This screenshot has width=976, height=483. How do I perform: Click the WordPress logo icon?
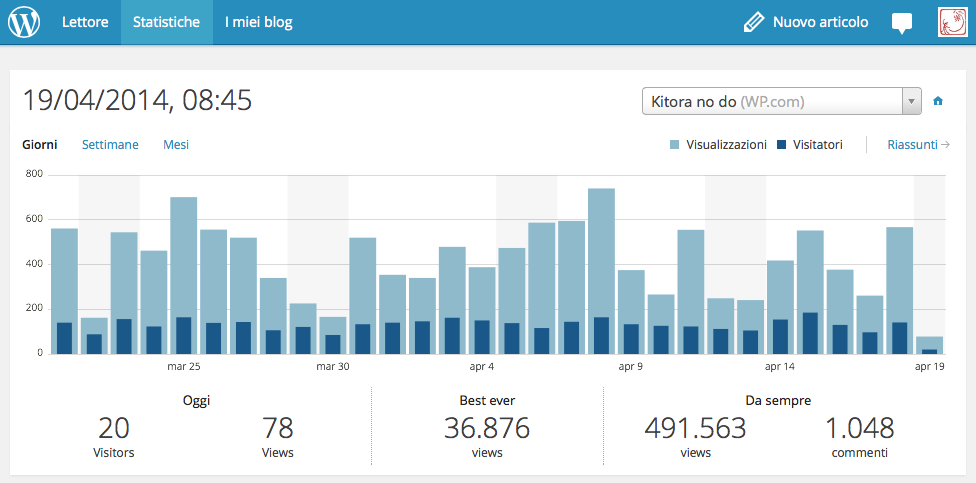coord(24,22)
